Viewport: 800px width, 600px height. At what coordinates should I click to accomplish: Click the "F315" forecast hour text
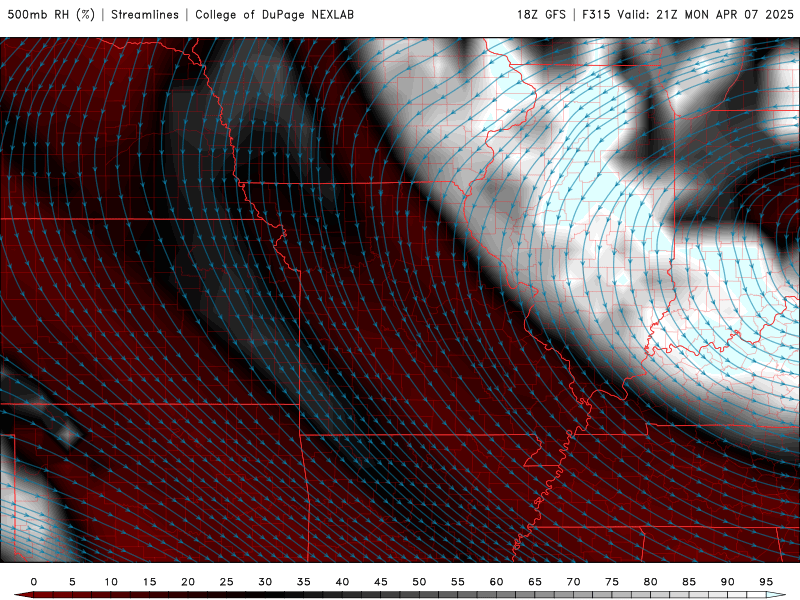pos(596,15)
